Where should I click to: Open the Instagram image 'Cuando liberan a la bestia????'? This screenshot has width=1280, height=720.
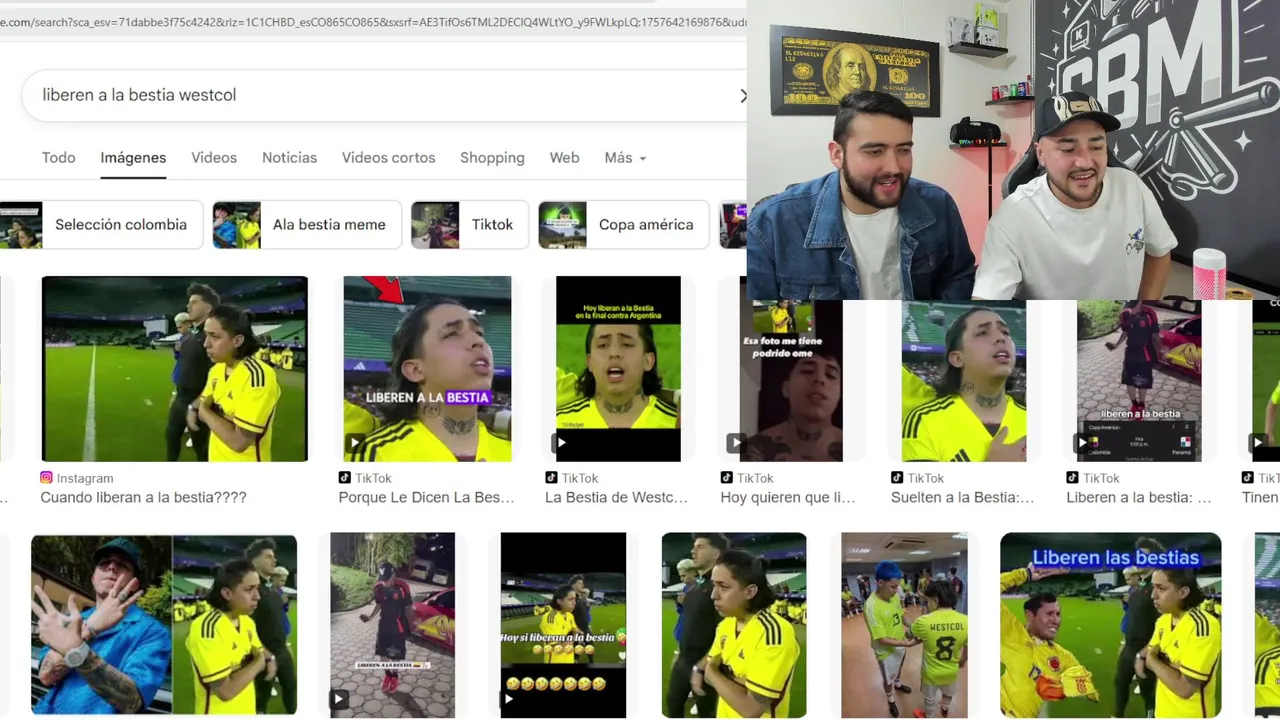point(174,369)
